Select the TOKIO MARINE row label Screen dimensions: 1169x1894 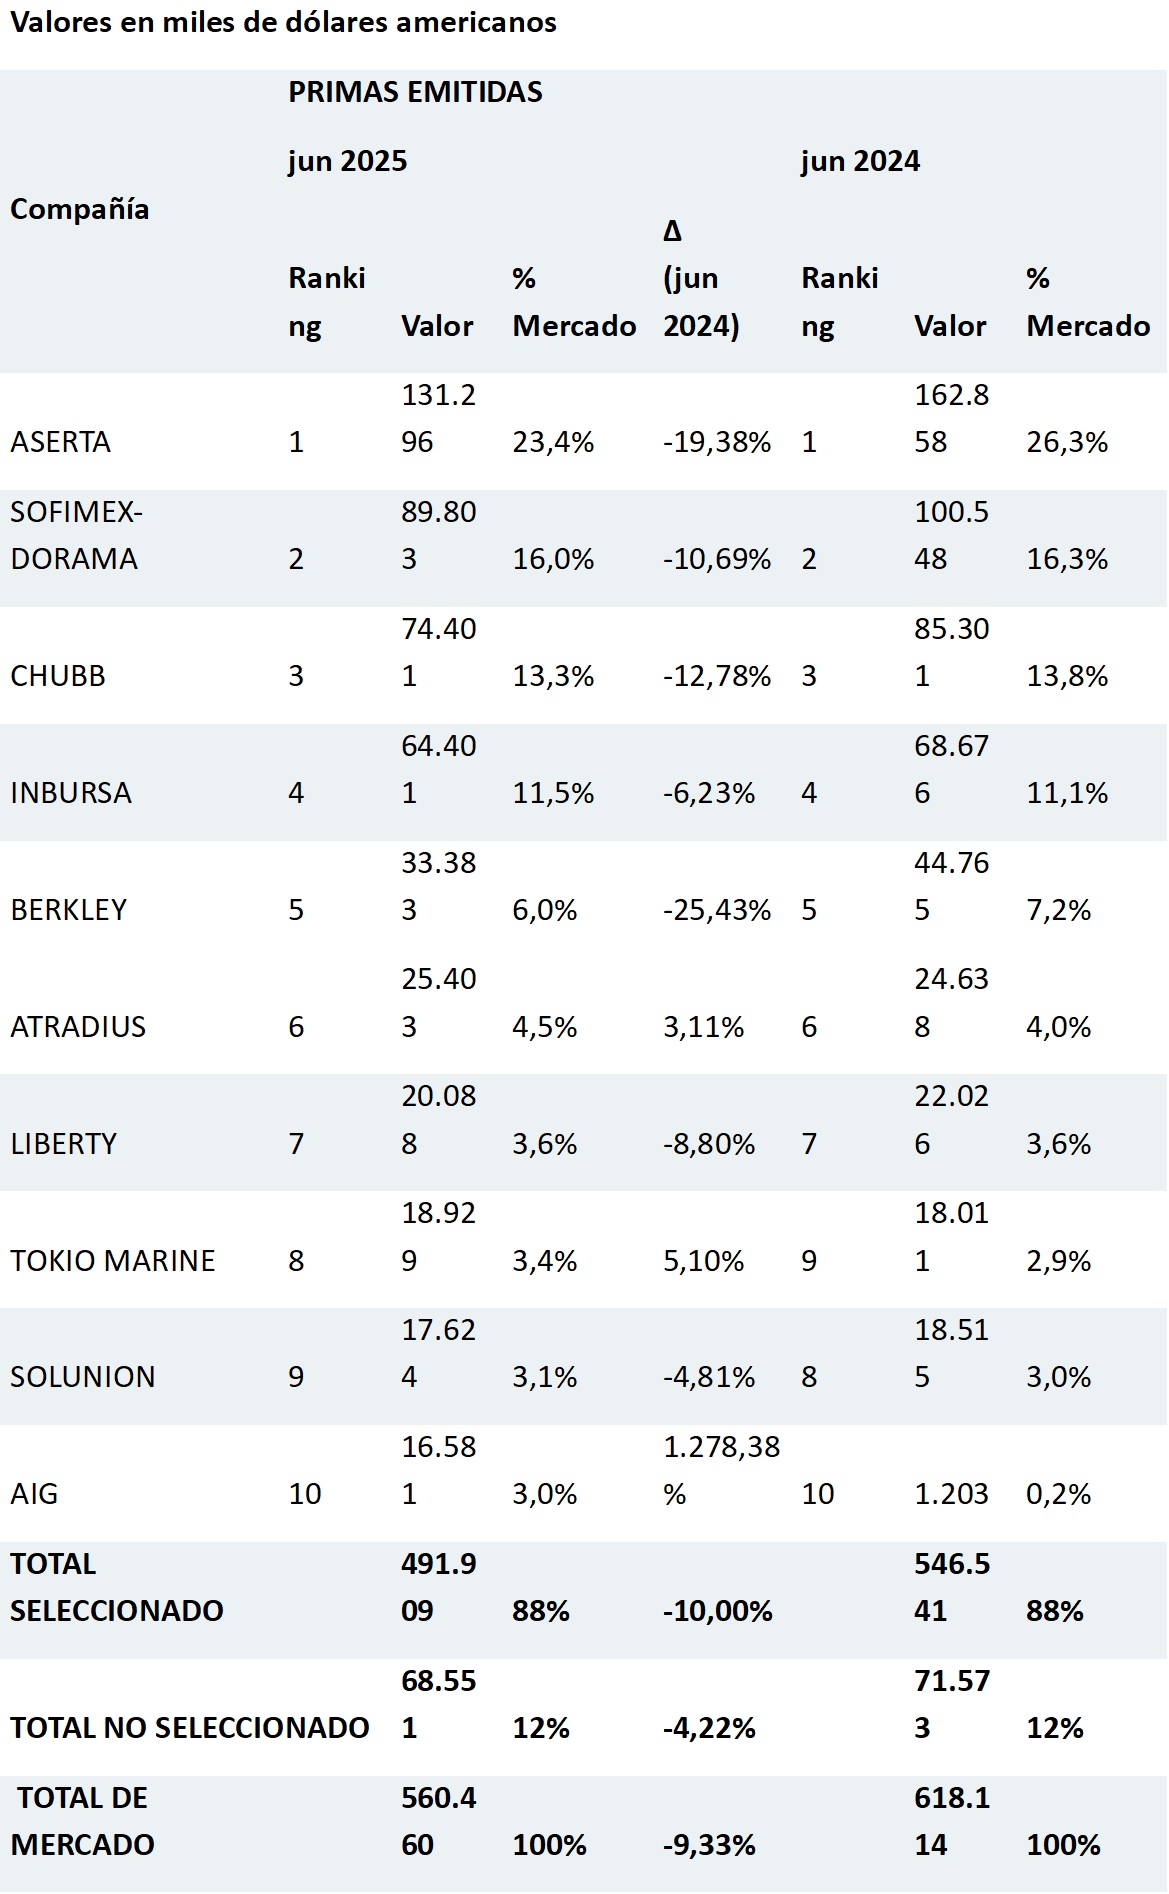(x=113, y=1261)
